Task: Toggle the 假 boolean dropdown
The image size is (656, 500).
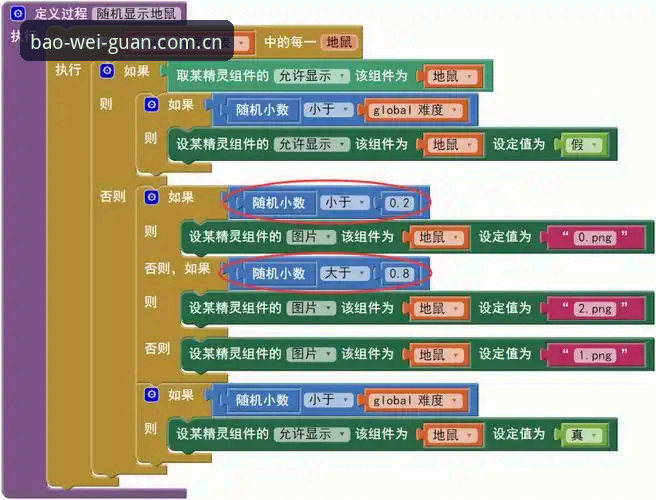Action: pyautogui.click(x=584, y=145)
